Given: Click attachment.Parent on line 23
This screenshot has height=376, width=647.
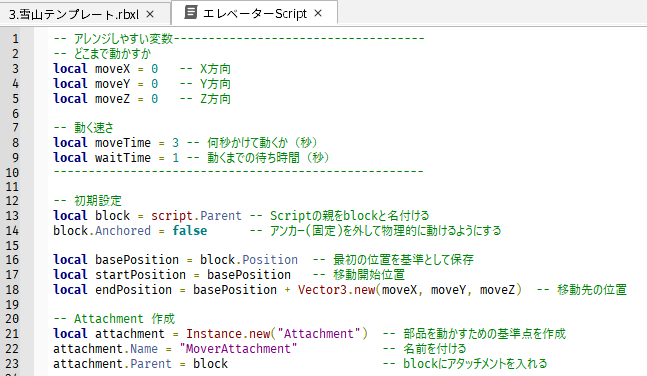Looking at the screenshot, I should coord(112,364).
